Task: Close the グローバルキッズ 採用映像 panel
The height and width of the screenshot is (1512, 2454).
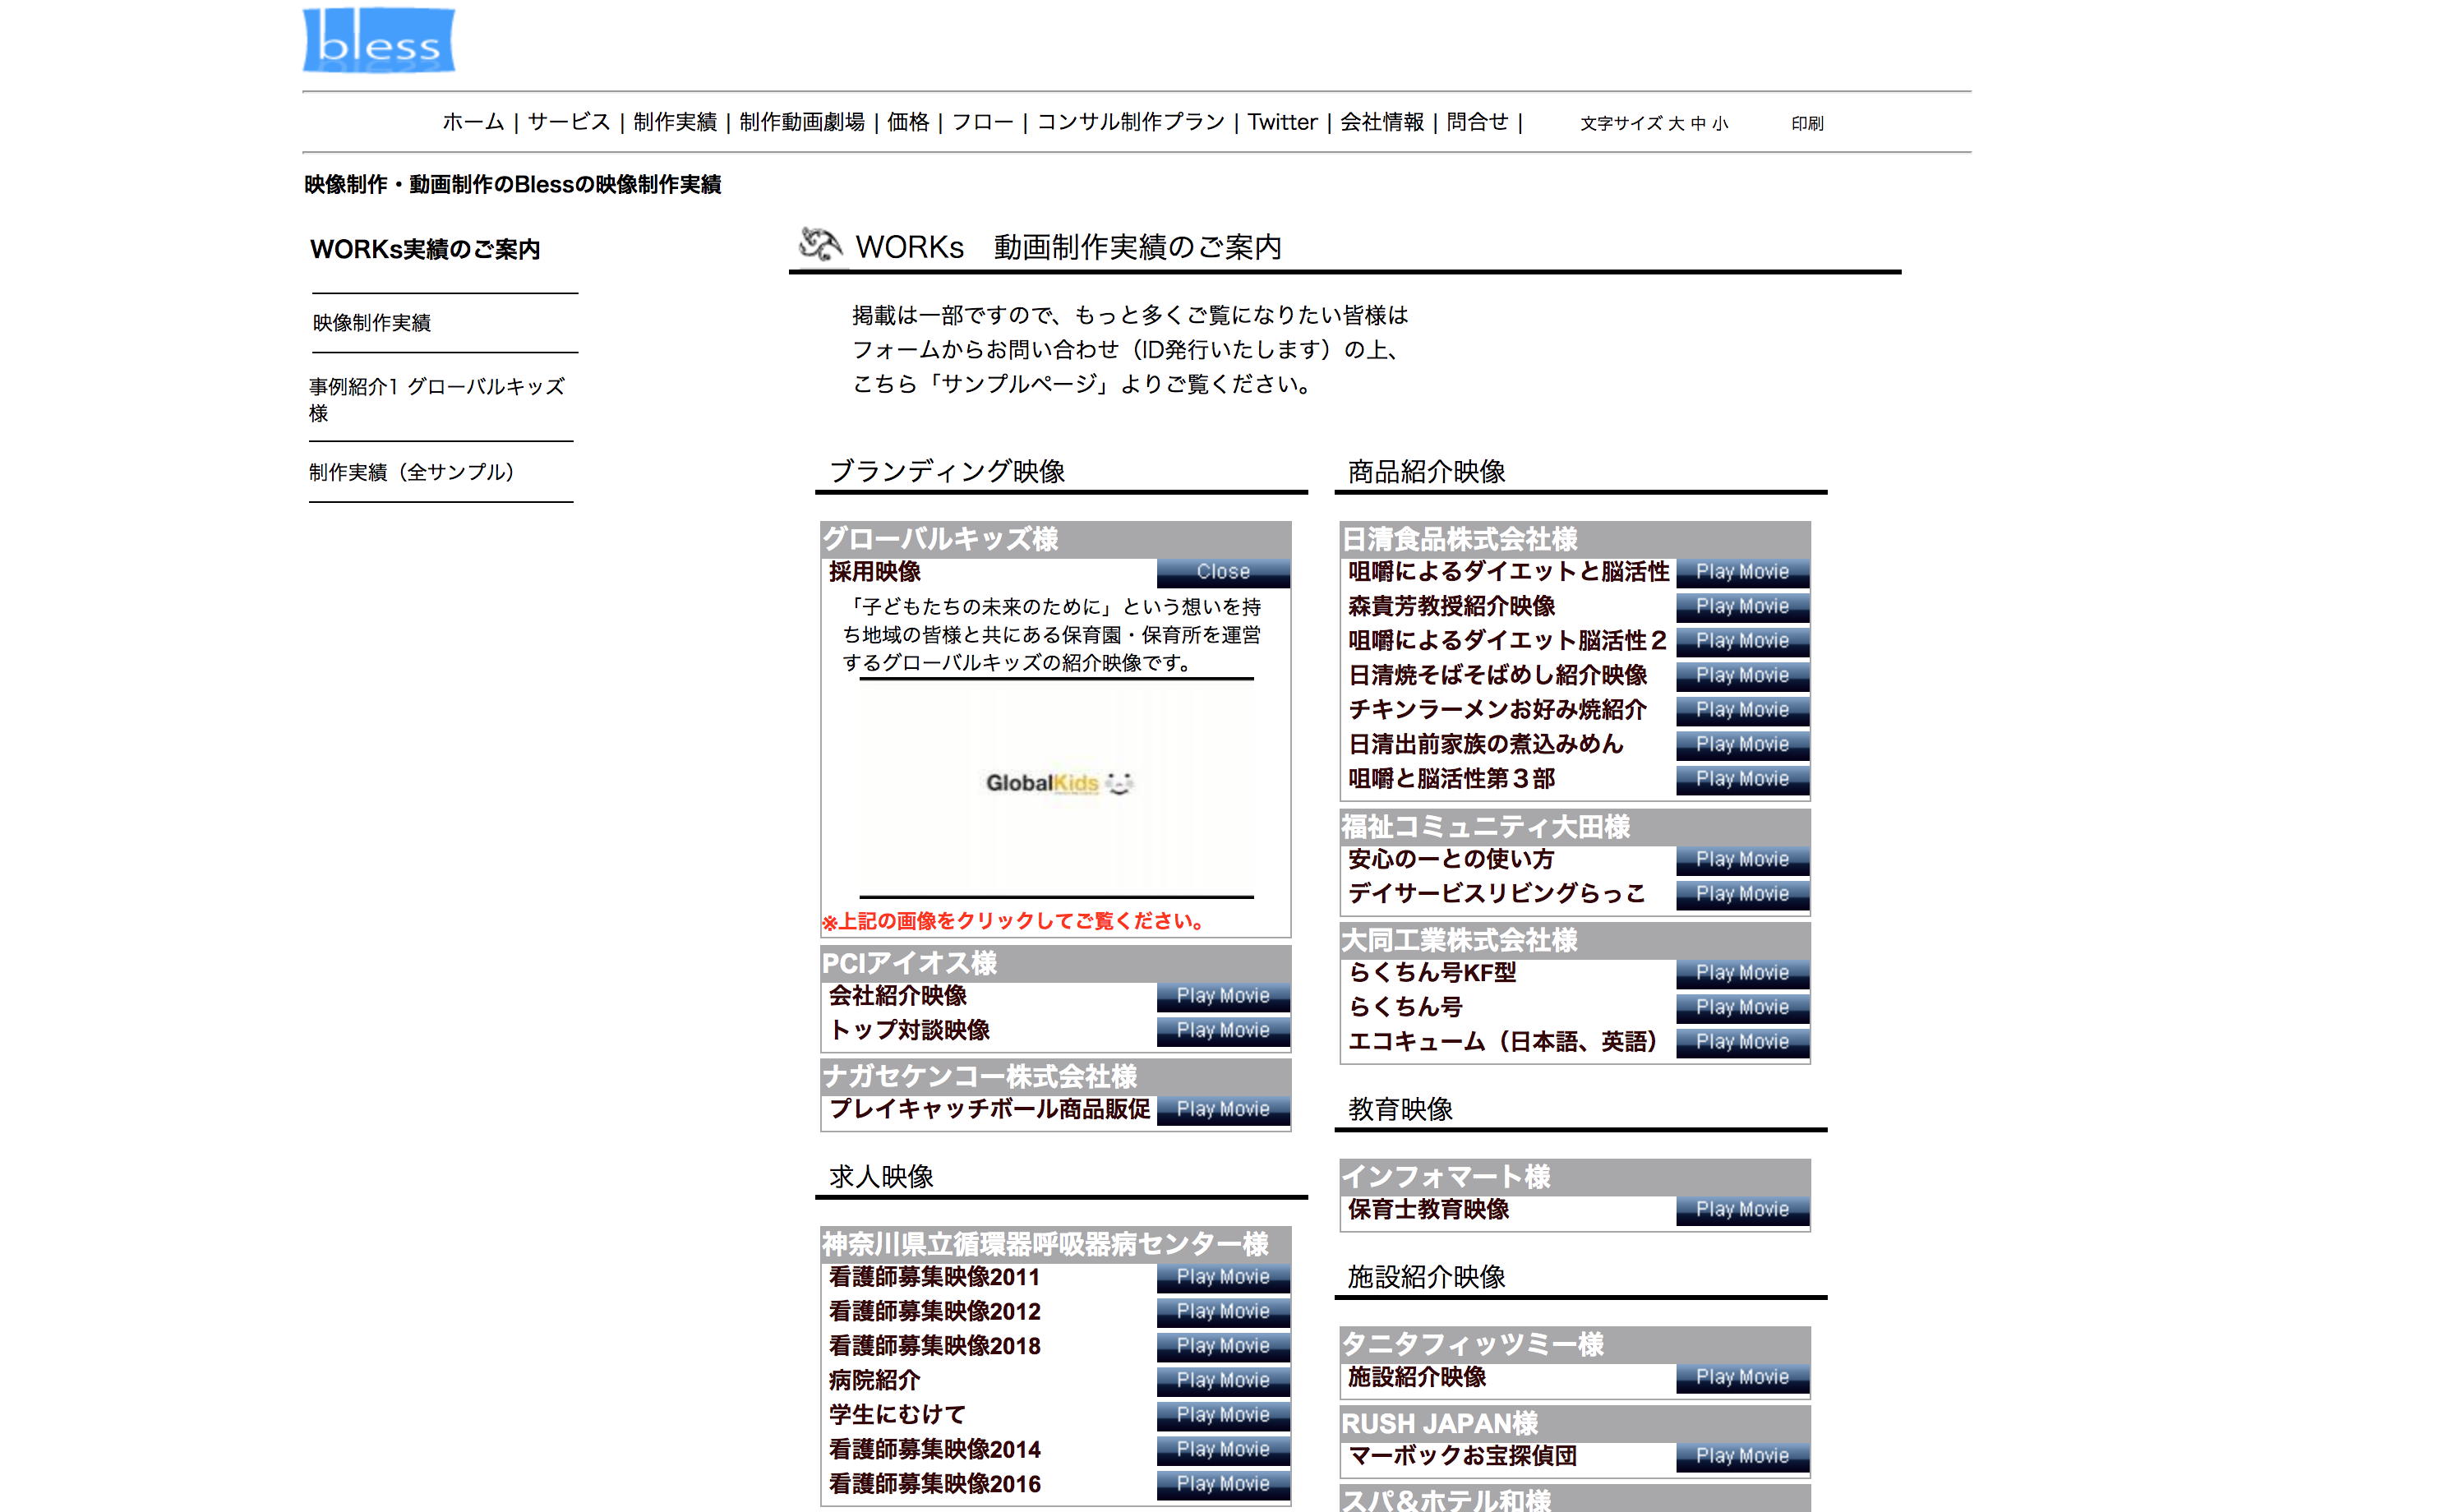Action: click(x=1223, y=572)
